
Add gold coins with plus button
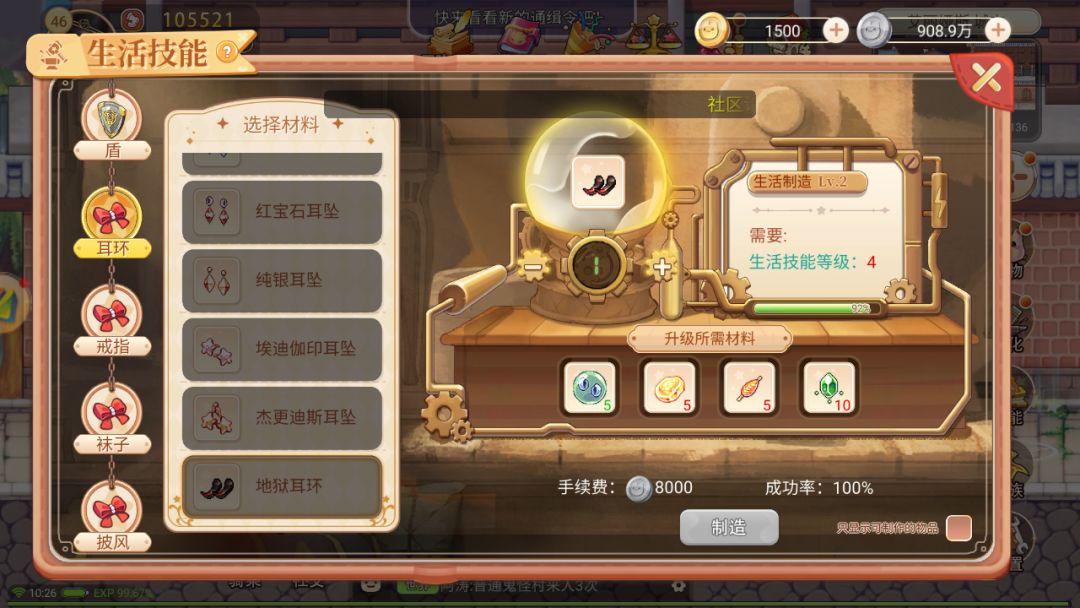point(835,30)
